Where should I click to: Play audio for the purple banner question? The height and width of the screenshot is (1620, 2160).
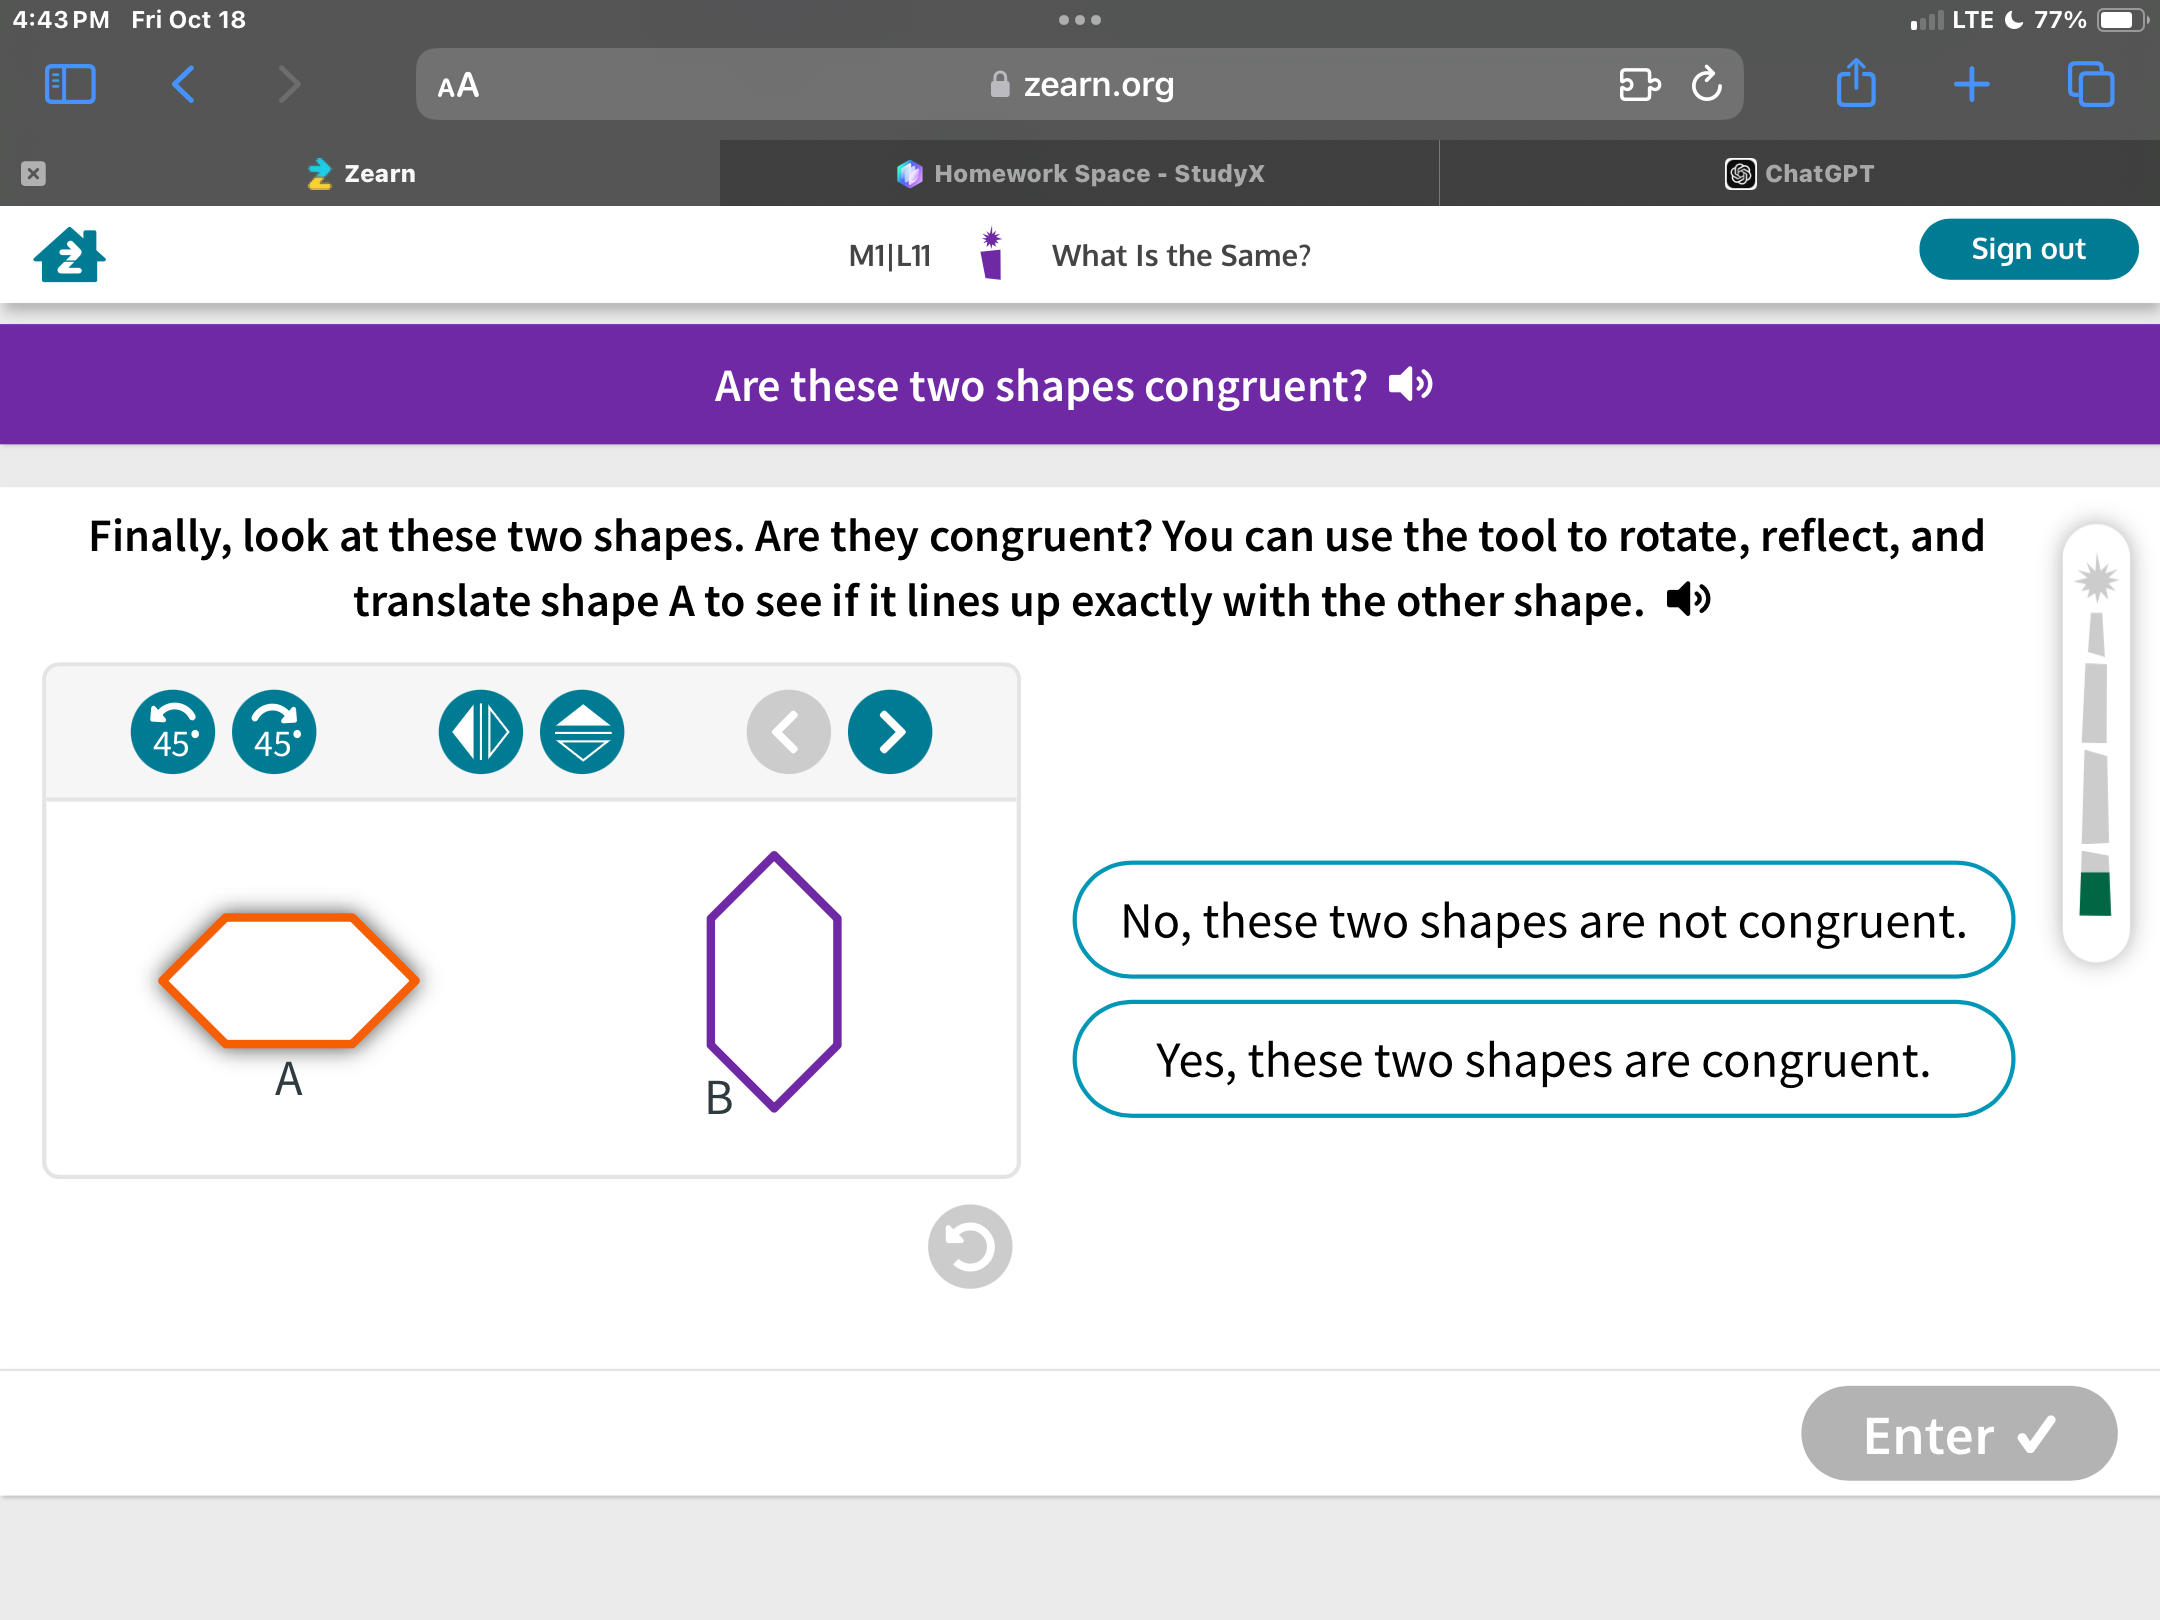click(1411, 385)
